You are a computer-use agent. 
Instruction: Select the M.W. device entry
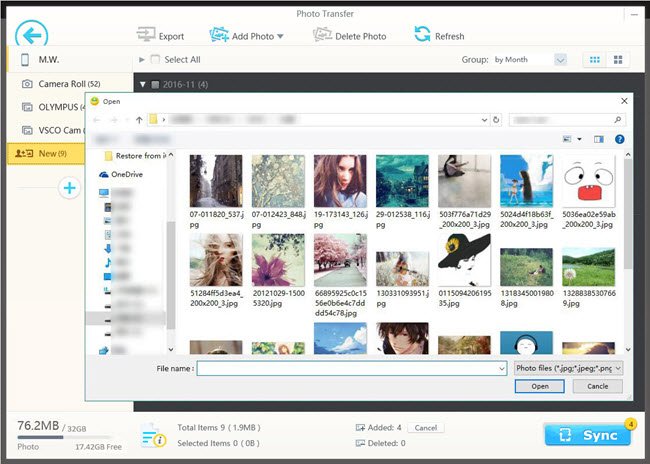click(x=70, y=60)
